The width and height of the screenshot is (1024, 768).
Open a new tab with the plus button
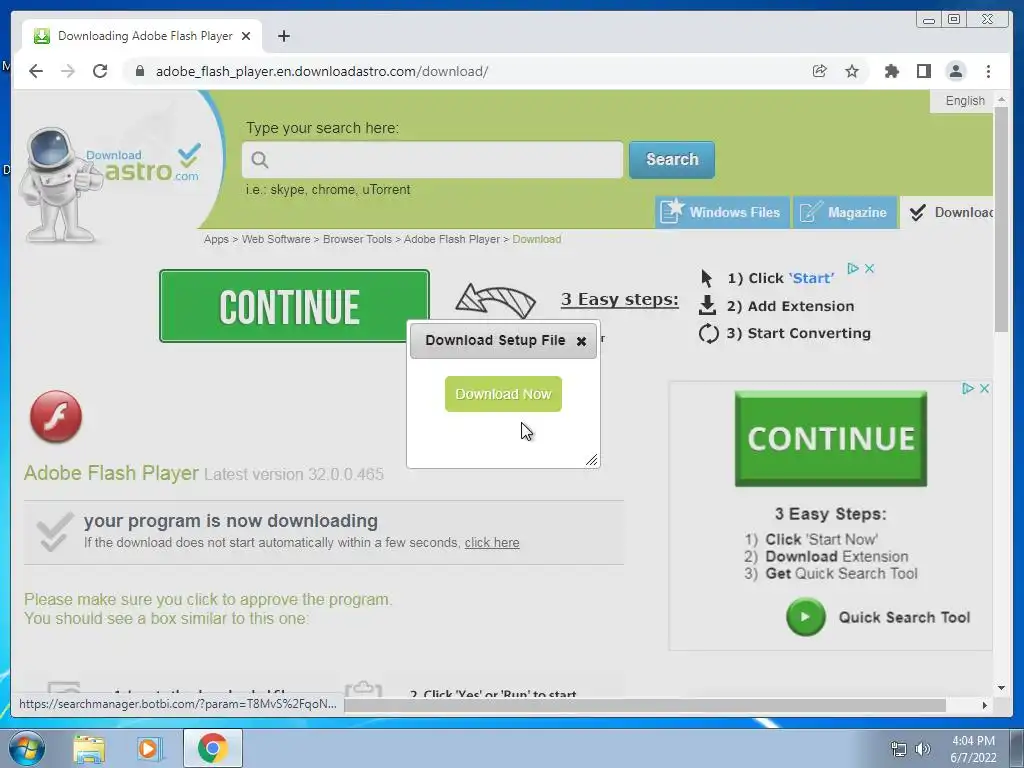[x=283, y=36]
